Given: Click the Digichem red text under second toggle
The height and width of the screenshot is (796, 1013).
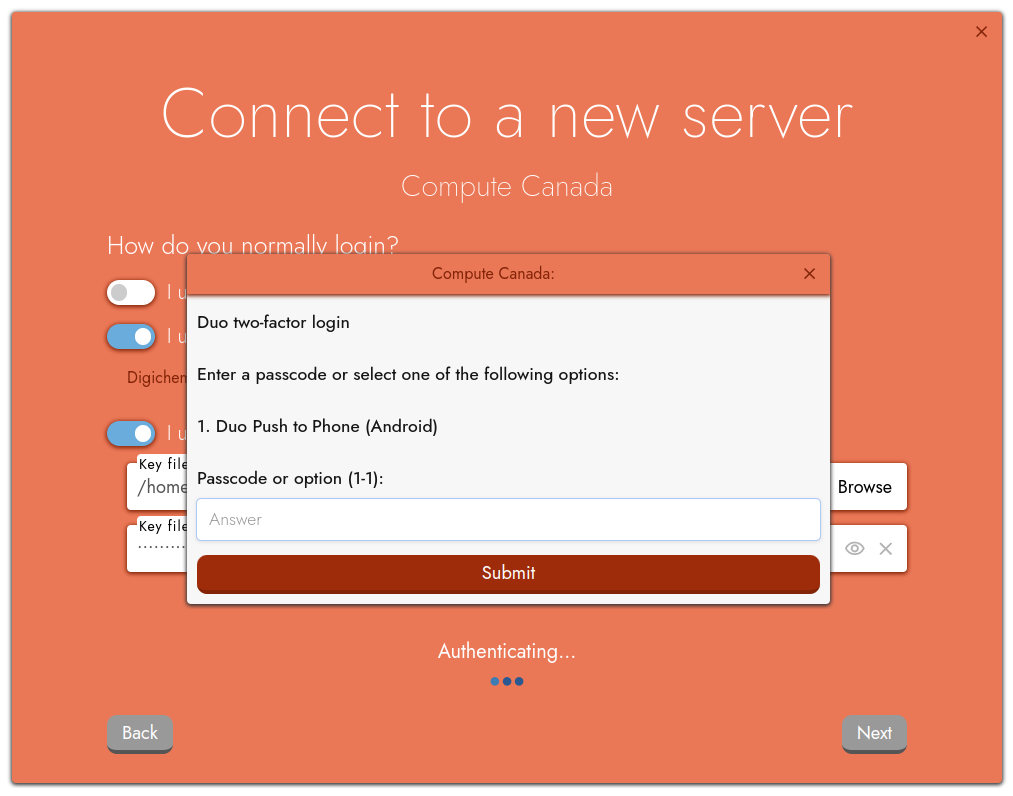Looking at the screenshot, I should (x=157, y=378).
